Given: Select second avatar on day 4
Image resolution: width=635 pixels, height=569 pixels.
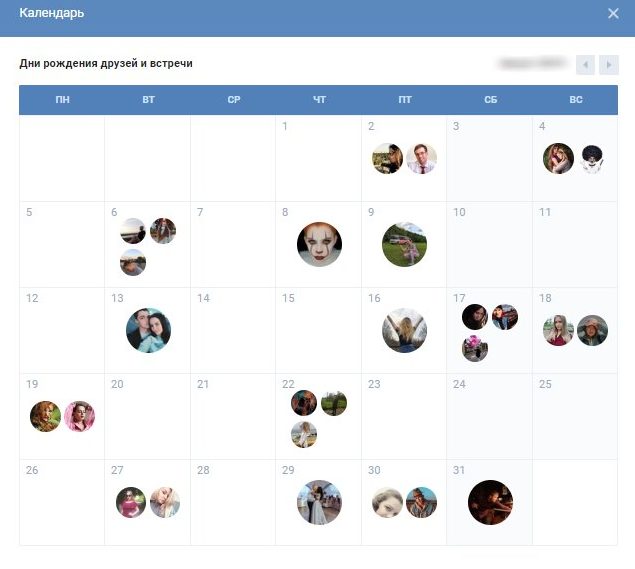Looking at the screenshot, I should point(592,159).
